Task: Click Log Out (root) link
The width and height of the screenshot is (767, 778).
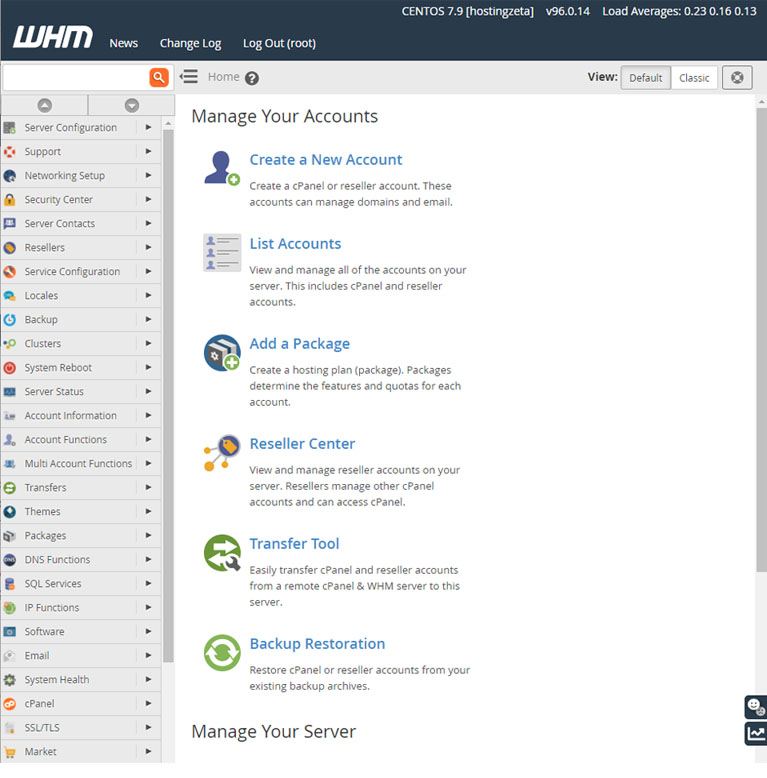Action: (x=279, y=43)
